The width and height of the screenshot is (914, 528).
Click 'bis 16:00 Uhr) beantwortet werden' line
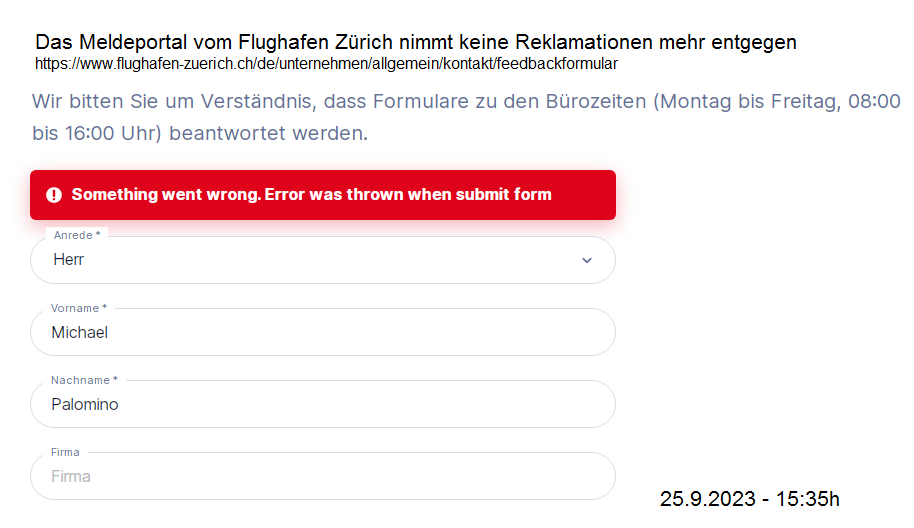tap(200, 132)
